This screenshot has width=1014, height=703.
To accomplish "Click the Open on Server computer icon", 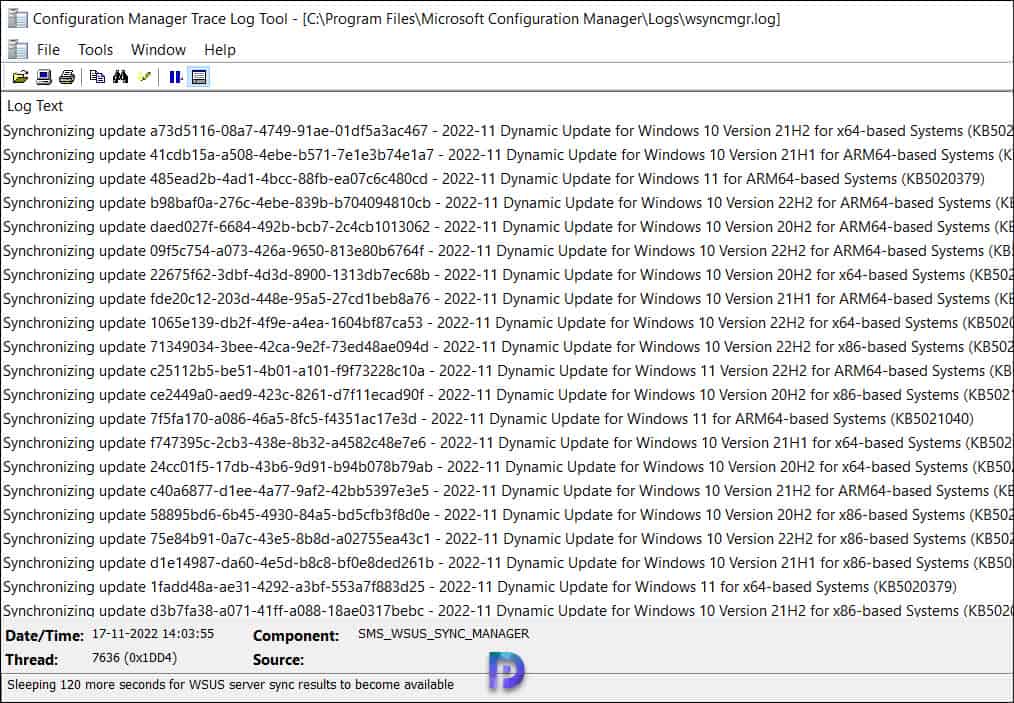I will click(x=43, y=78).
